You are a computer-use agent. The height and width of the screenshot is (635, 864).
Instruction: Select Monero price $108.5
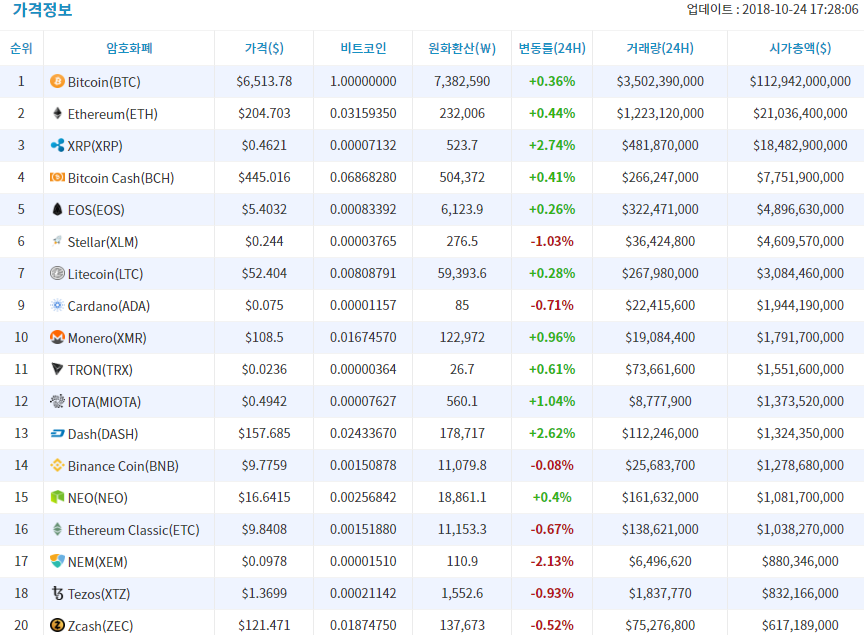[264, 337]
